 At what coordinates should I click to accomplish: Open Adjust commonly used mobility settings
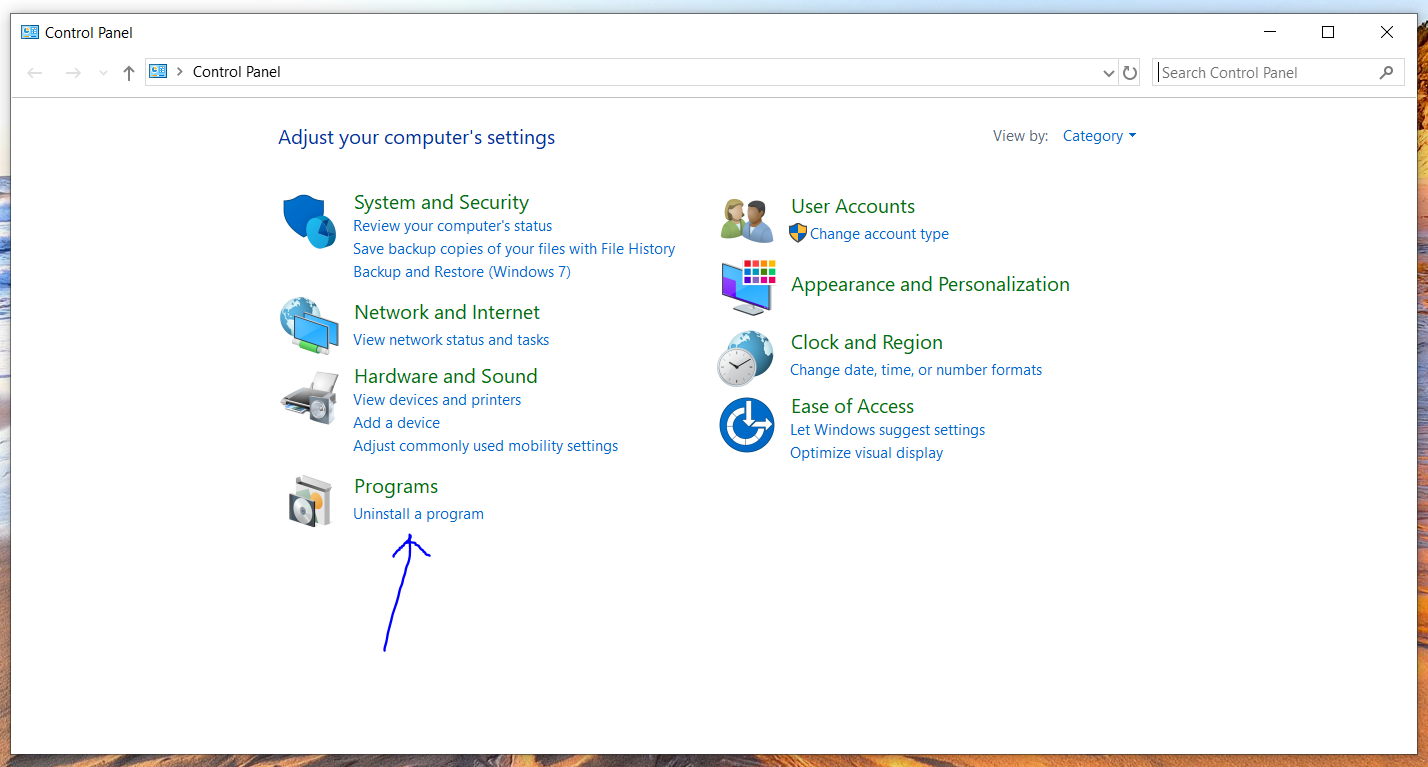point(485,446)
